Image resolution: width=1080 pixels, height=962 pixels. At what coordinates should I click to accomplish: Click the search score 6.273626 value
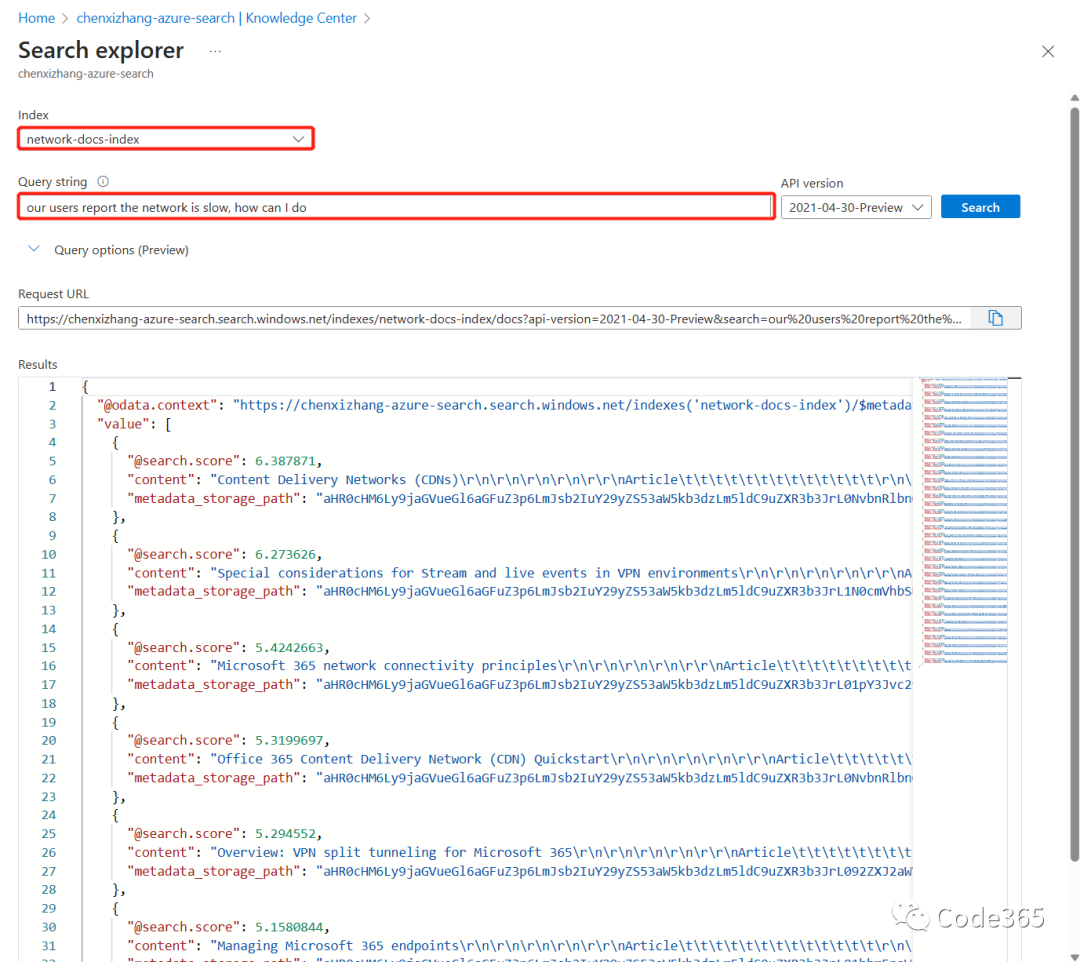285,554
